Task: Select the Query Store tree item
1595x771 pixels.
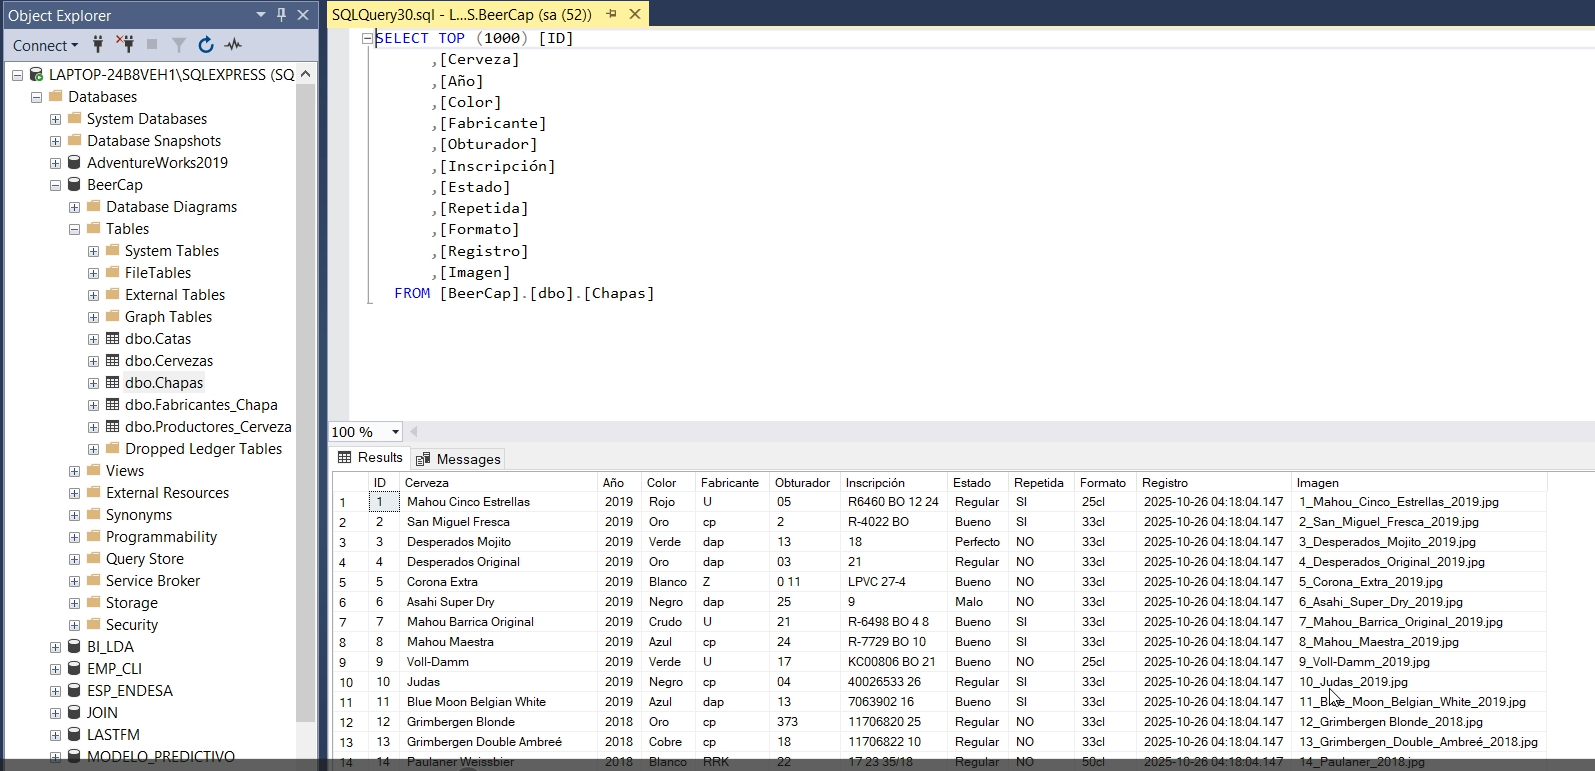Action: [x=145, y=558]
